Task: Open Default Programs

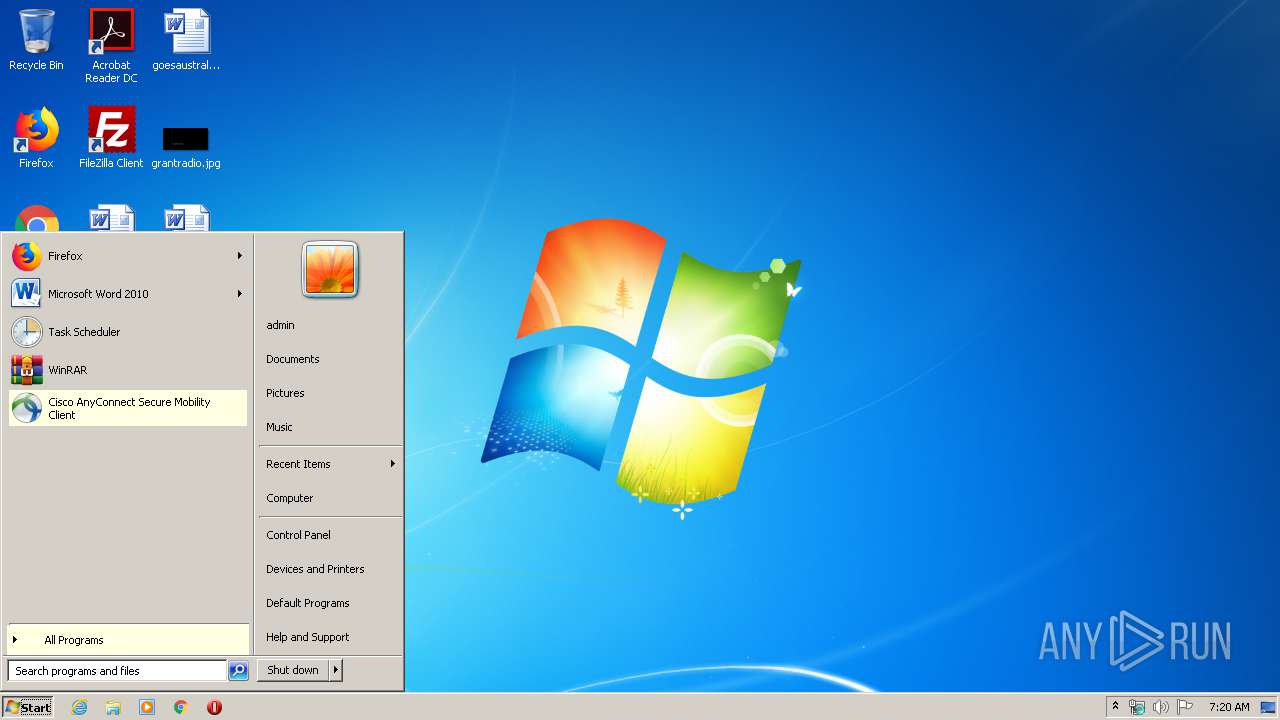Action: (308, 603)
